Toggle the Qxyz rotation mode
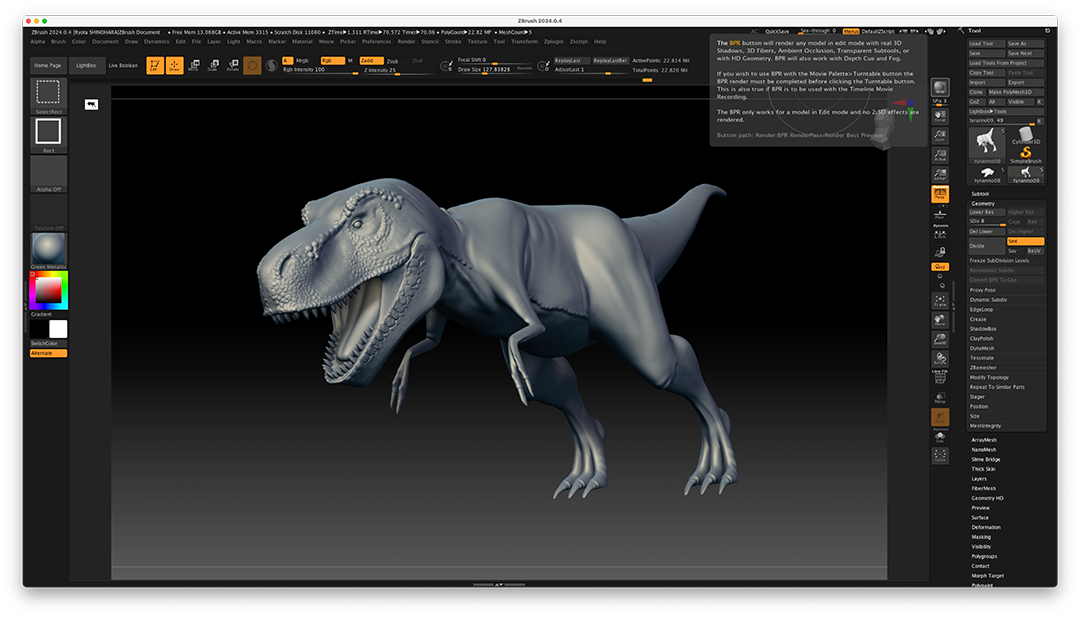 pyautogui.click(x=939, y=266)
